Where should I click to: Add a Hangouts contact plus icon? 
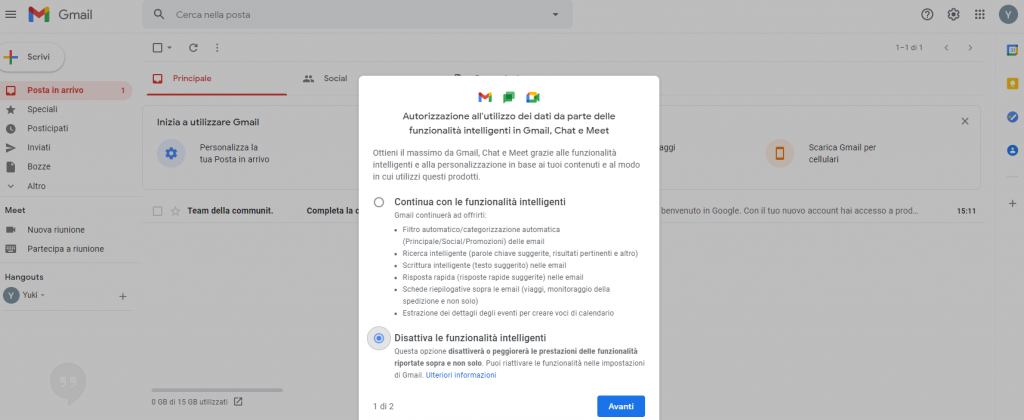point(122,297)
